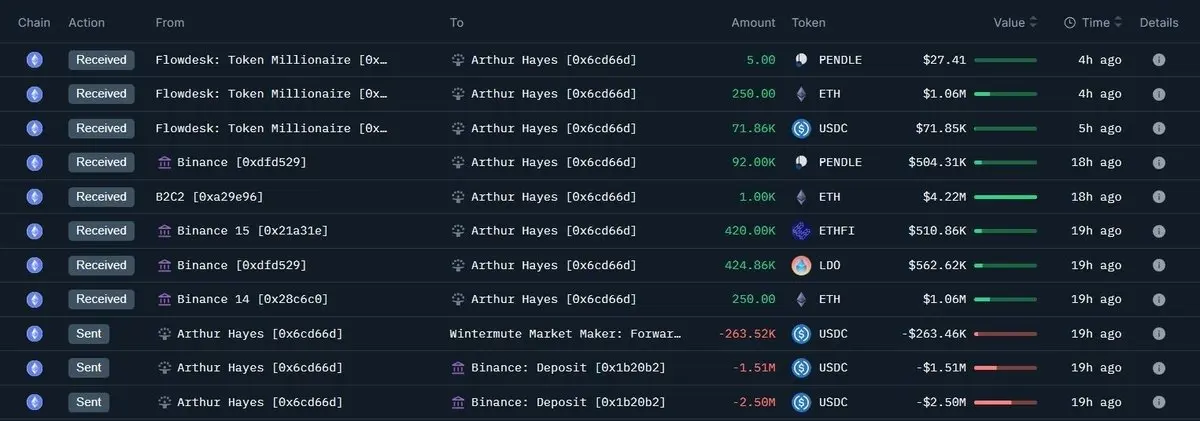Click the ETH token icon in the 1.00K row
This screenshot has width=1200, height=421.
[x=801, y=197]
